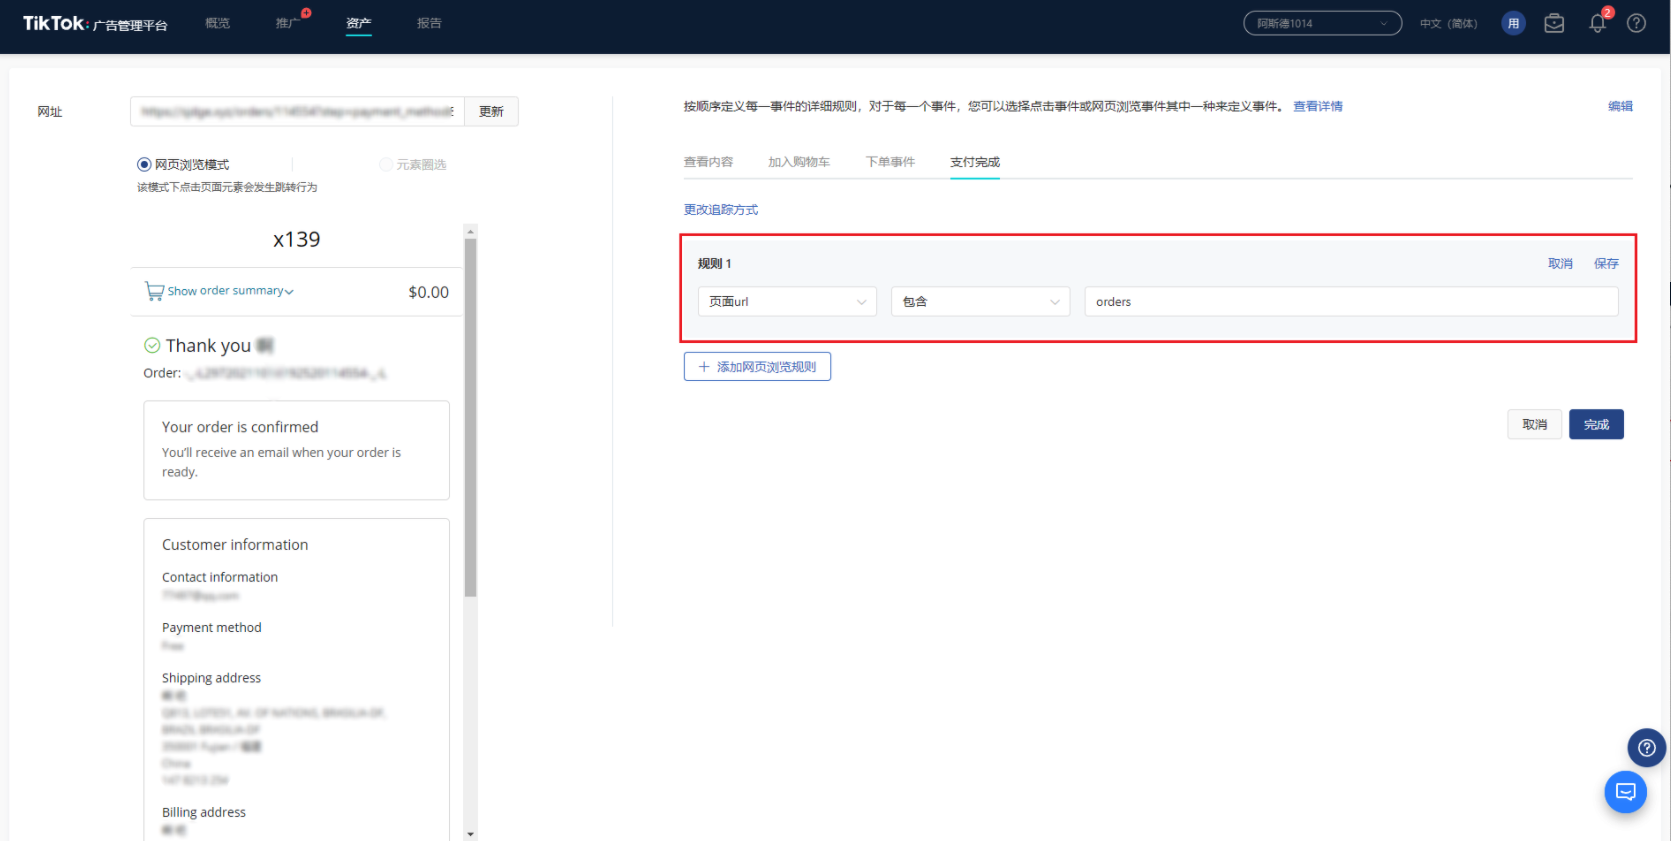Image resolution: width=1671 pixels, height=841 pixels.
Task: Open the 包含 condition dropdown
Action: pos(980,302)
